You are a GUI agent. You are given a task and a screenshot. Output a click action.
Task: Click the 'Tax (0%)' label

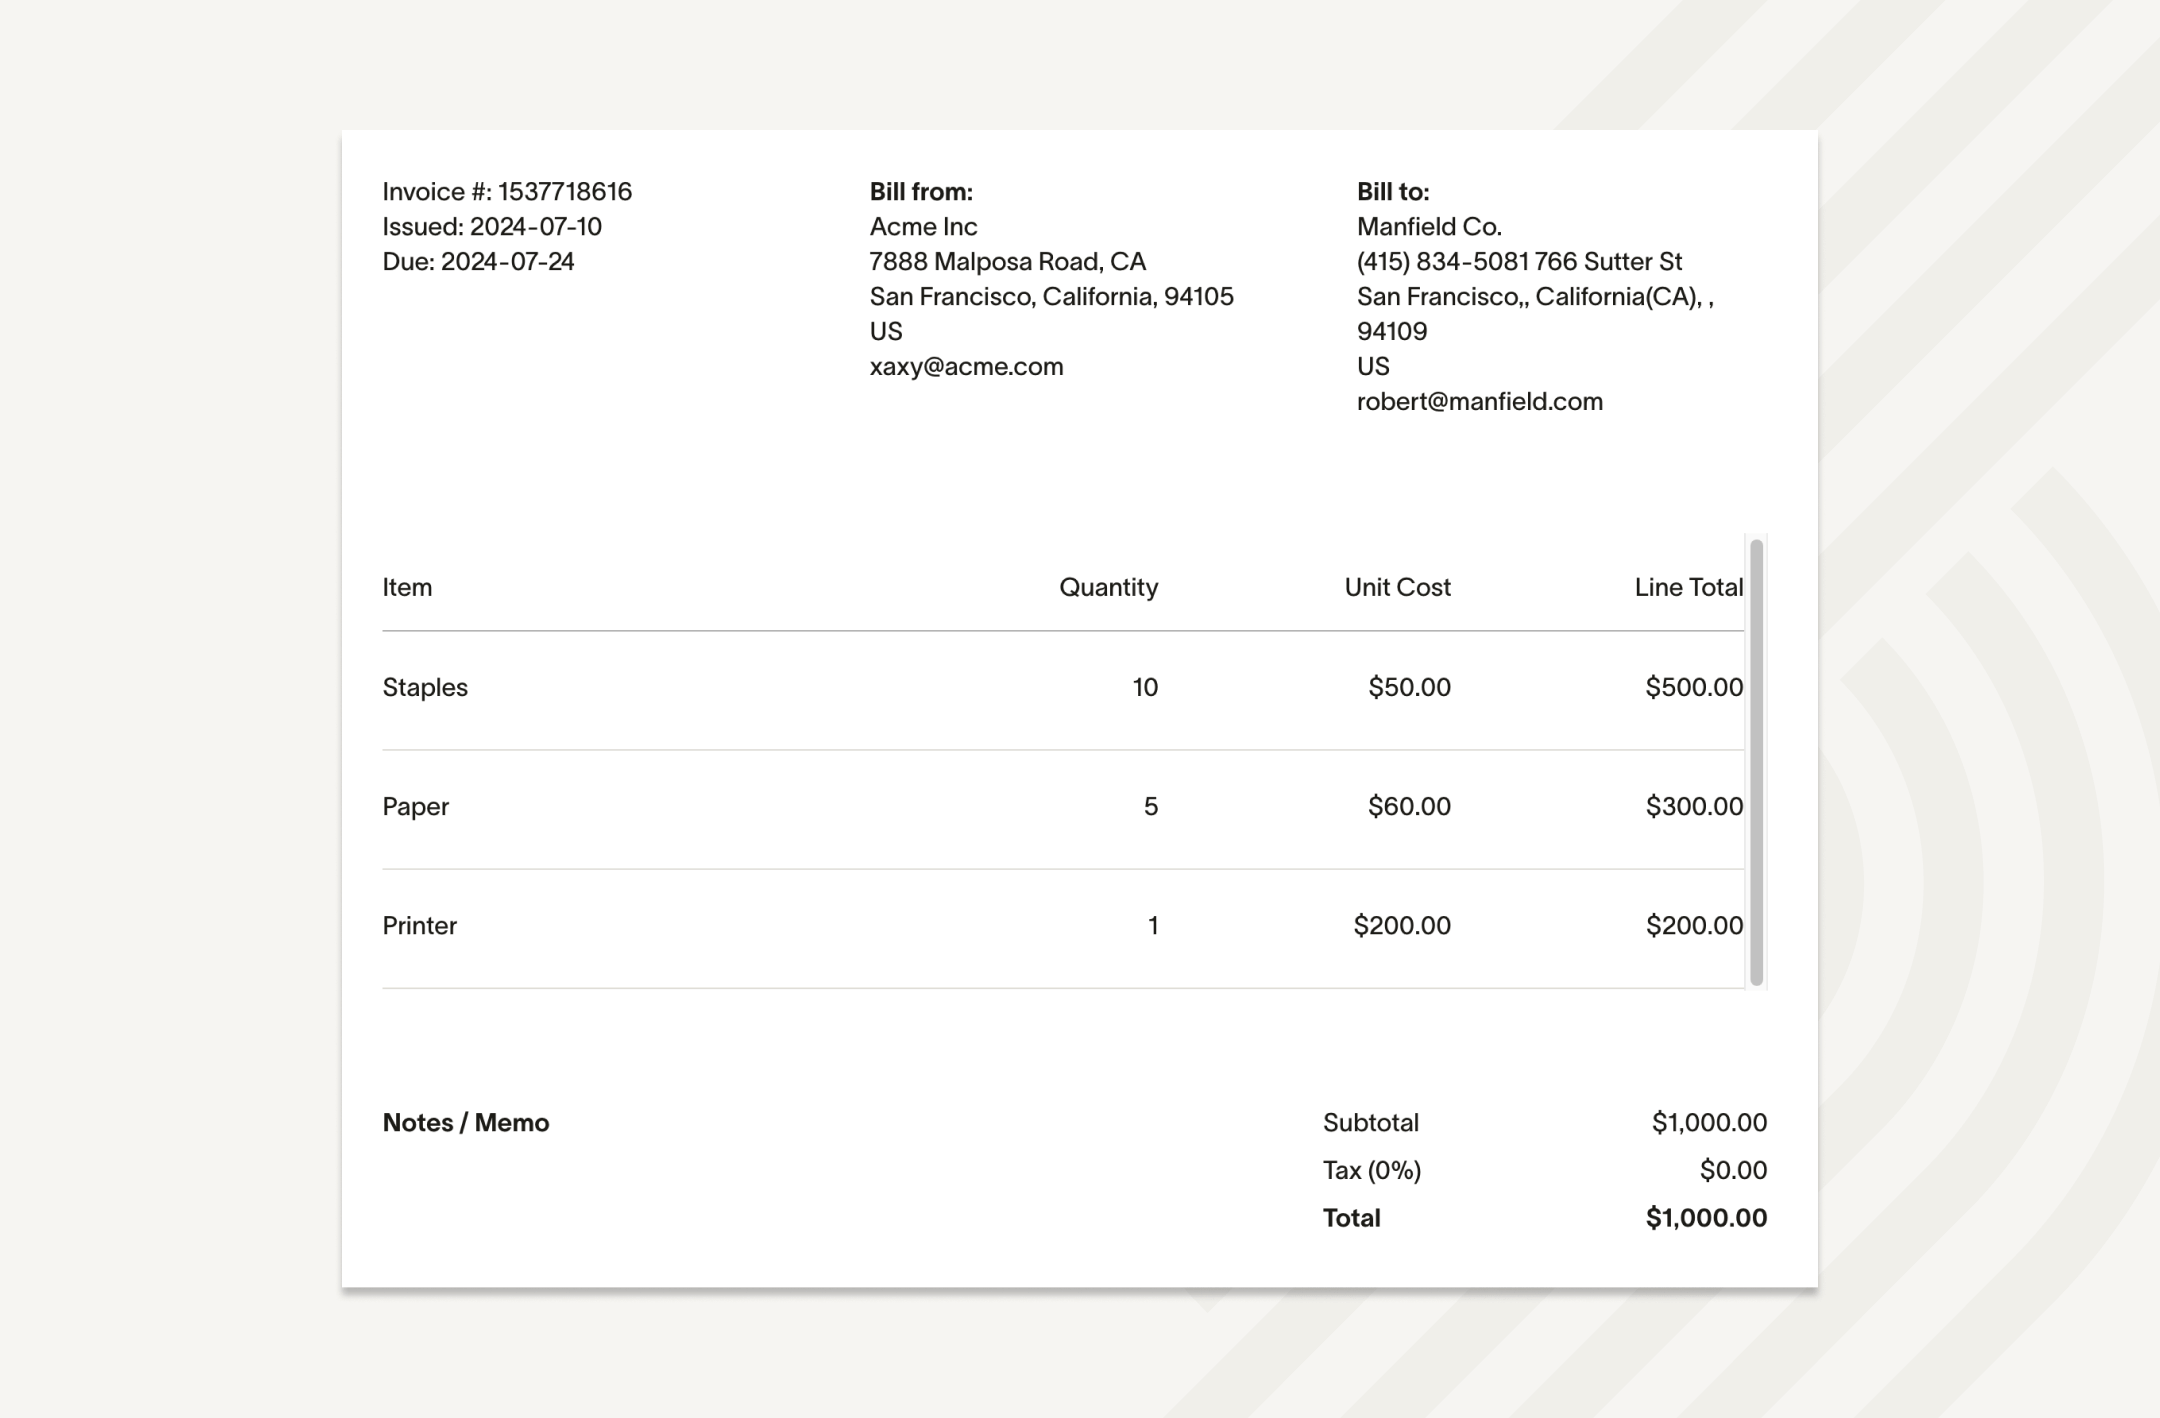[x=1372, y=1170]
